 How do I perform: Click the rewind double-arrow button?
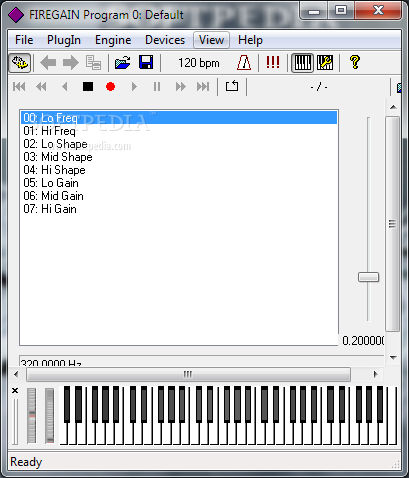[x=41, y=87]
